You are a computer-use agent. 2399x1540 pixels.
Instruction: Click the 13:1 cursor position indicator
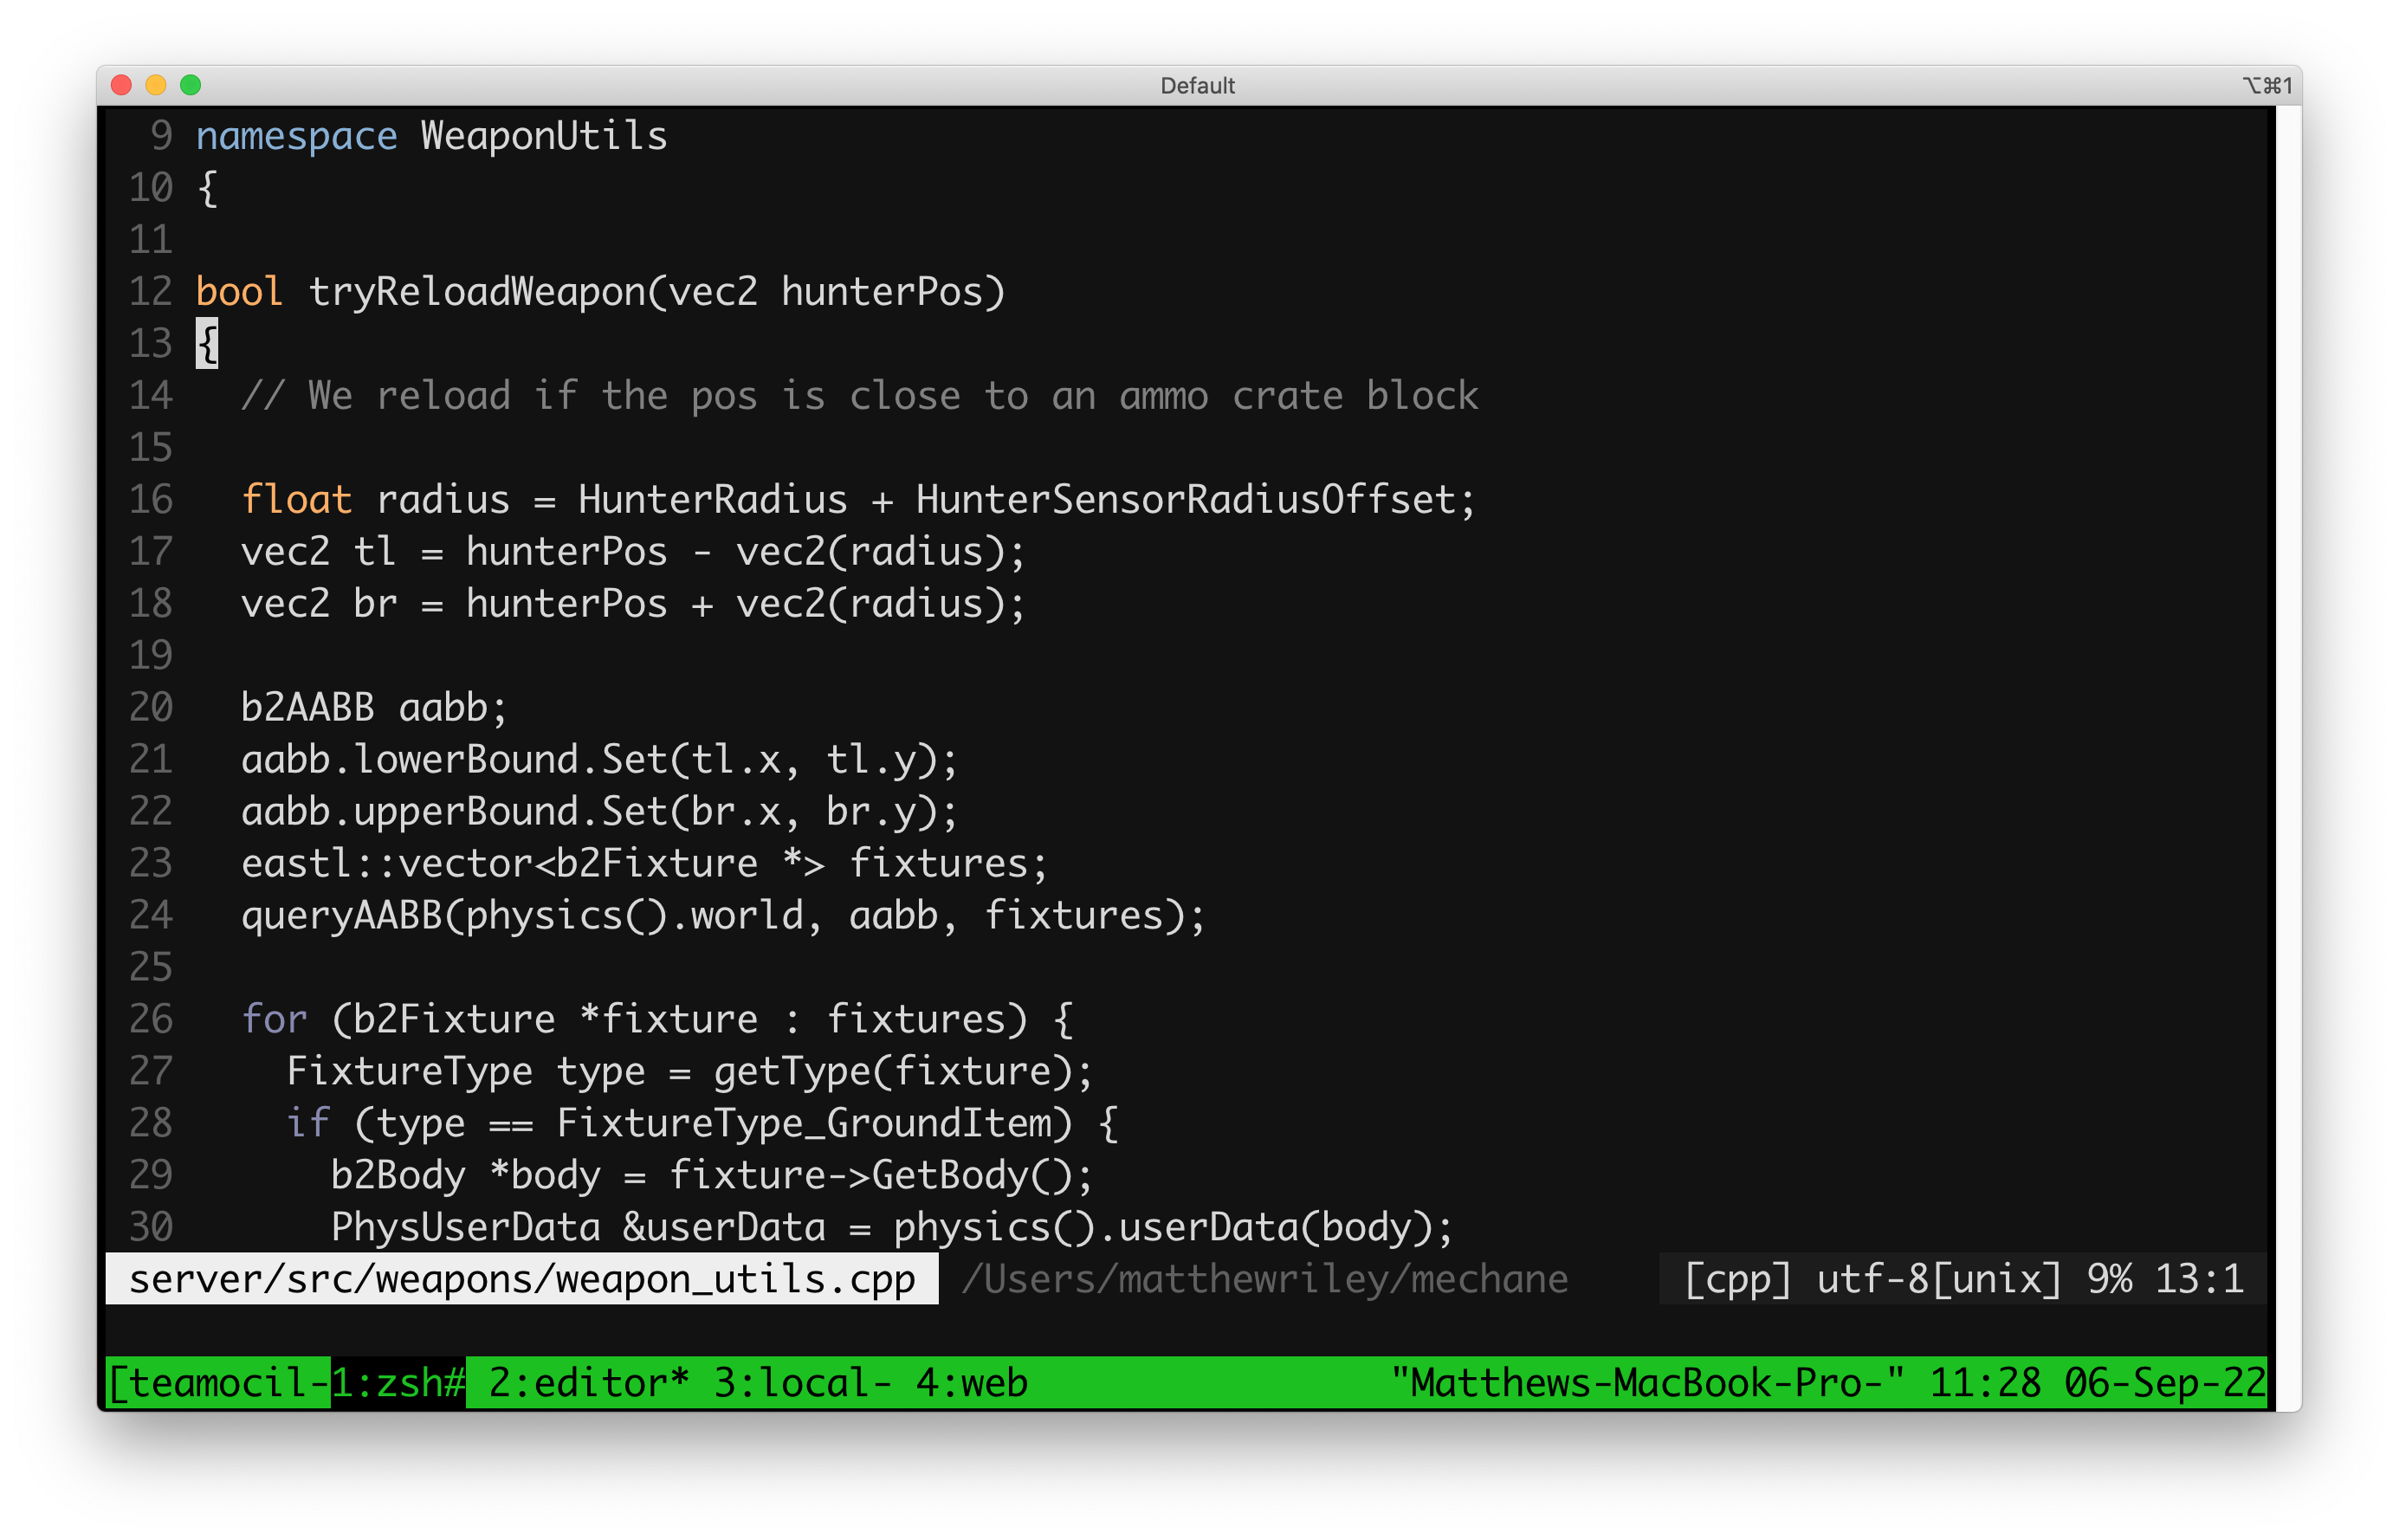tap(2199, 1279)
